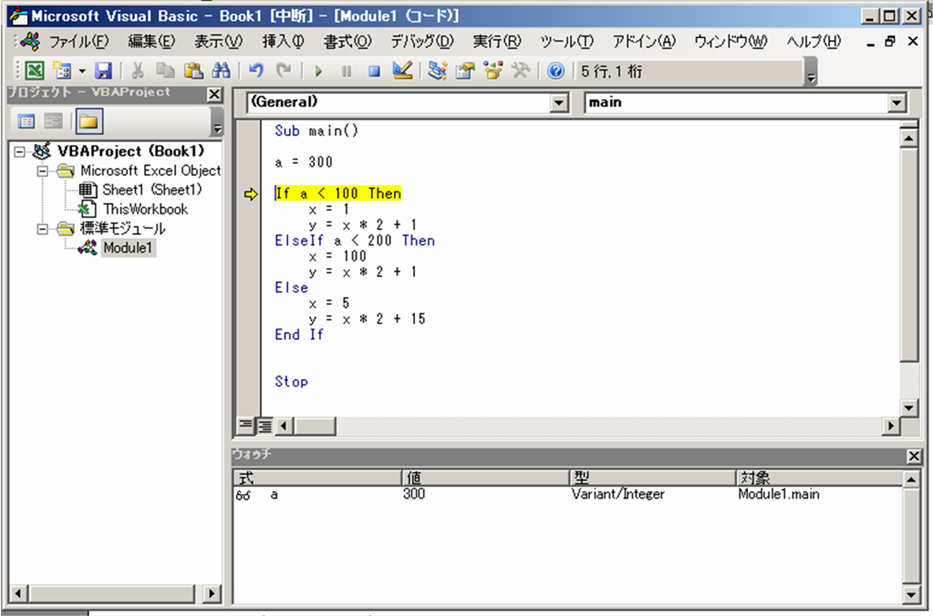Screen dimensions: 933x616
Task: Select Module1 tree item
Action: (128, 248)
